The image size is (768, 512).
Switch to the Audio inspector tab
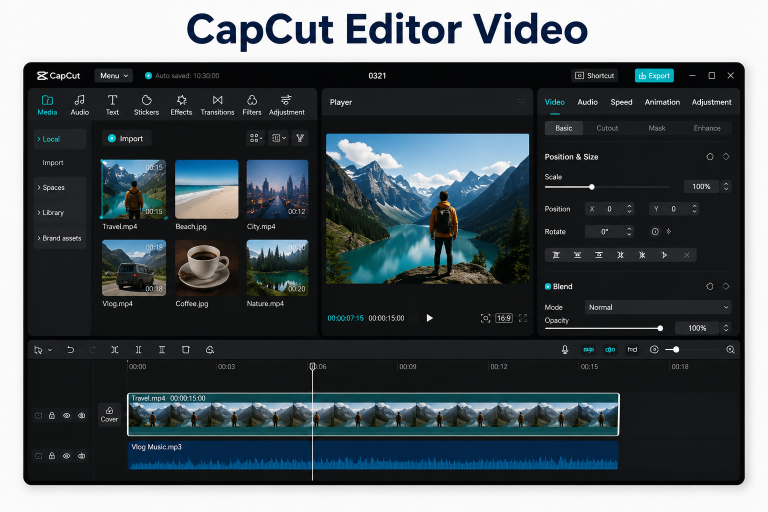coord(587,102)
